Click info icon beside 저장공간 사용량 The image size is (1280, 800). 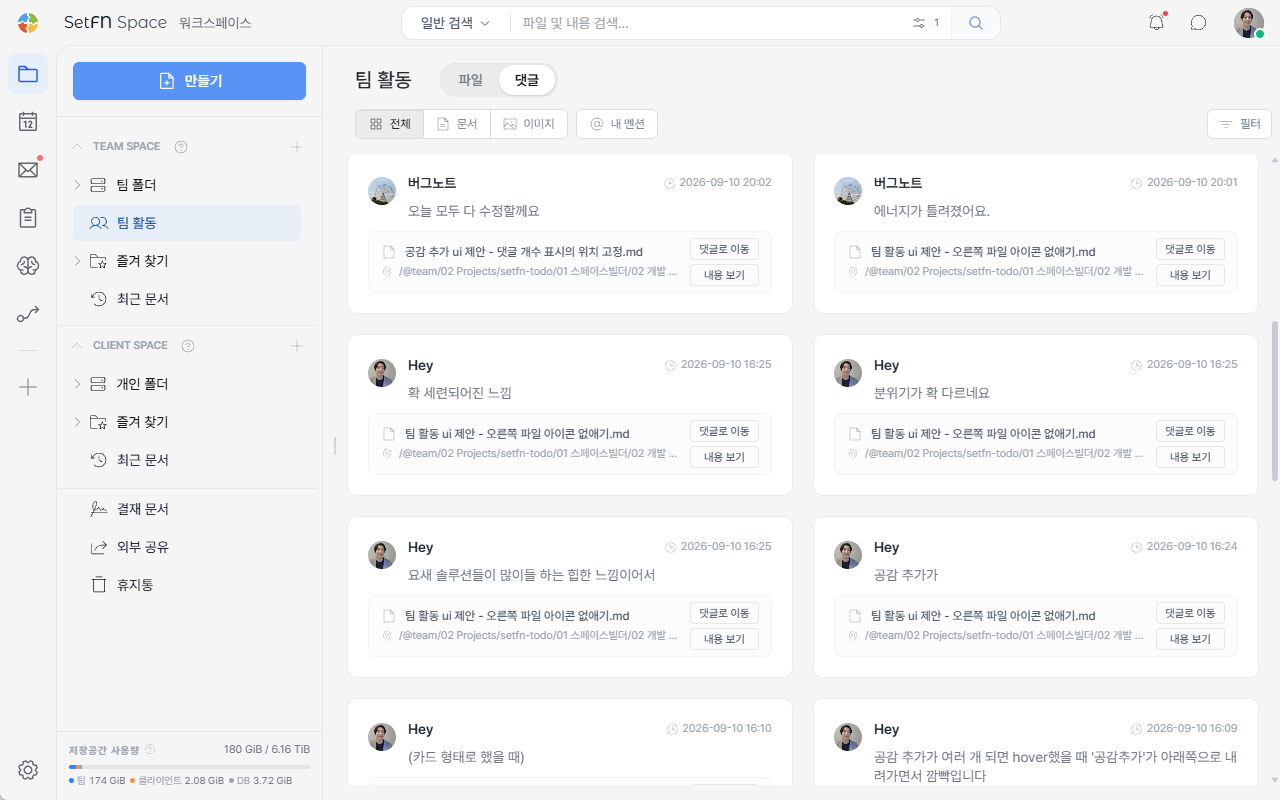click(x=150, y=749)
